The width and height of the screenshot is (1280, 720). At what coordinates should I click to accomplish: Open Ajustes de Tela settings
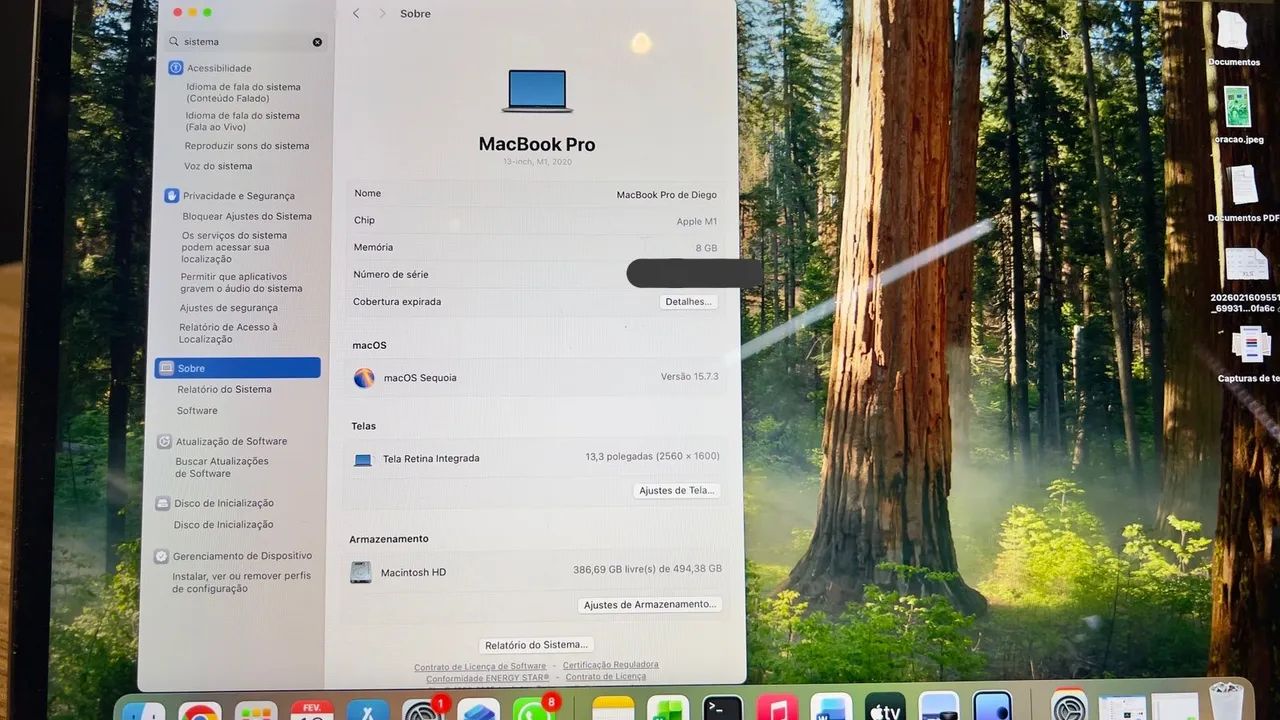tap(676, 490)
